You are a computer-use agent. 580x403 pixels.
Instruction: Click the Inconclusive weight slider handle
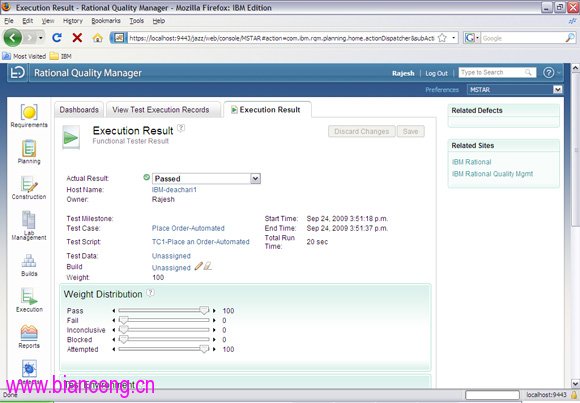[124, 329]
